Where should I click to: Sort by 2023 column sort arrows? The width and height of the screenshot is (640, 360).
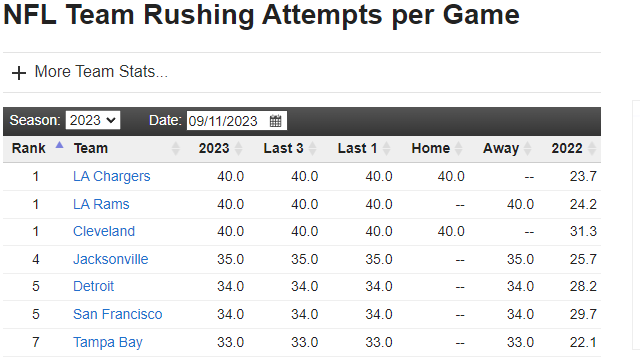pos(239,148)
